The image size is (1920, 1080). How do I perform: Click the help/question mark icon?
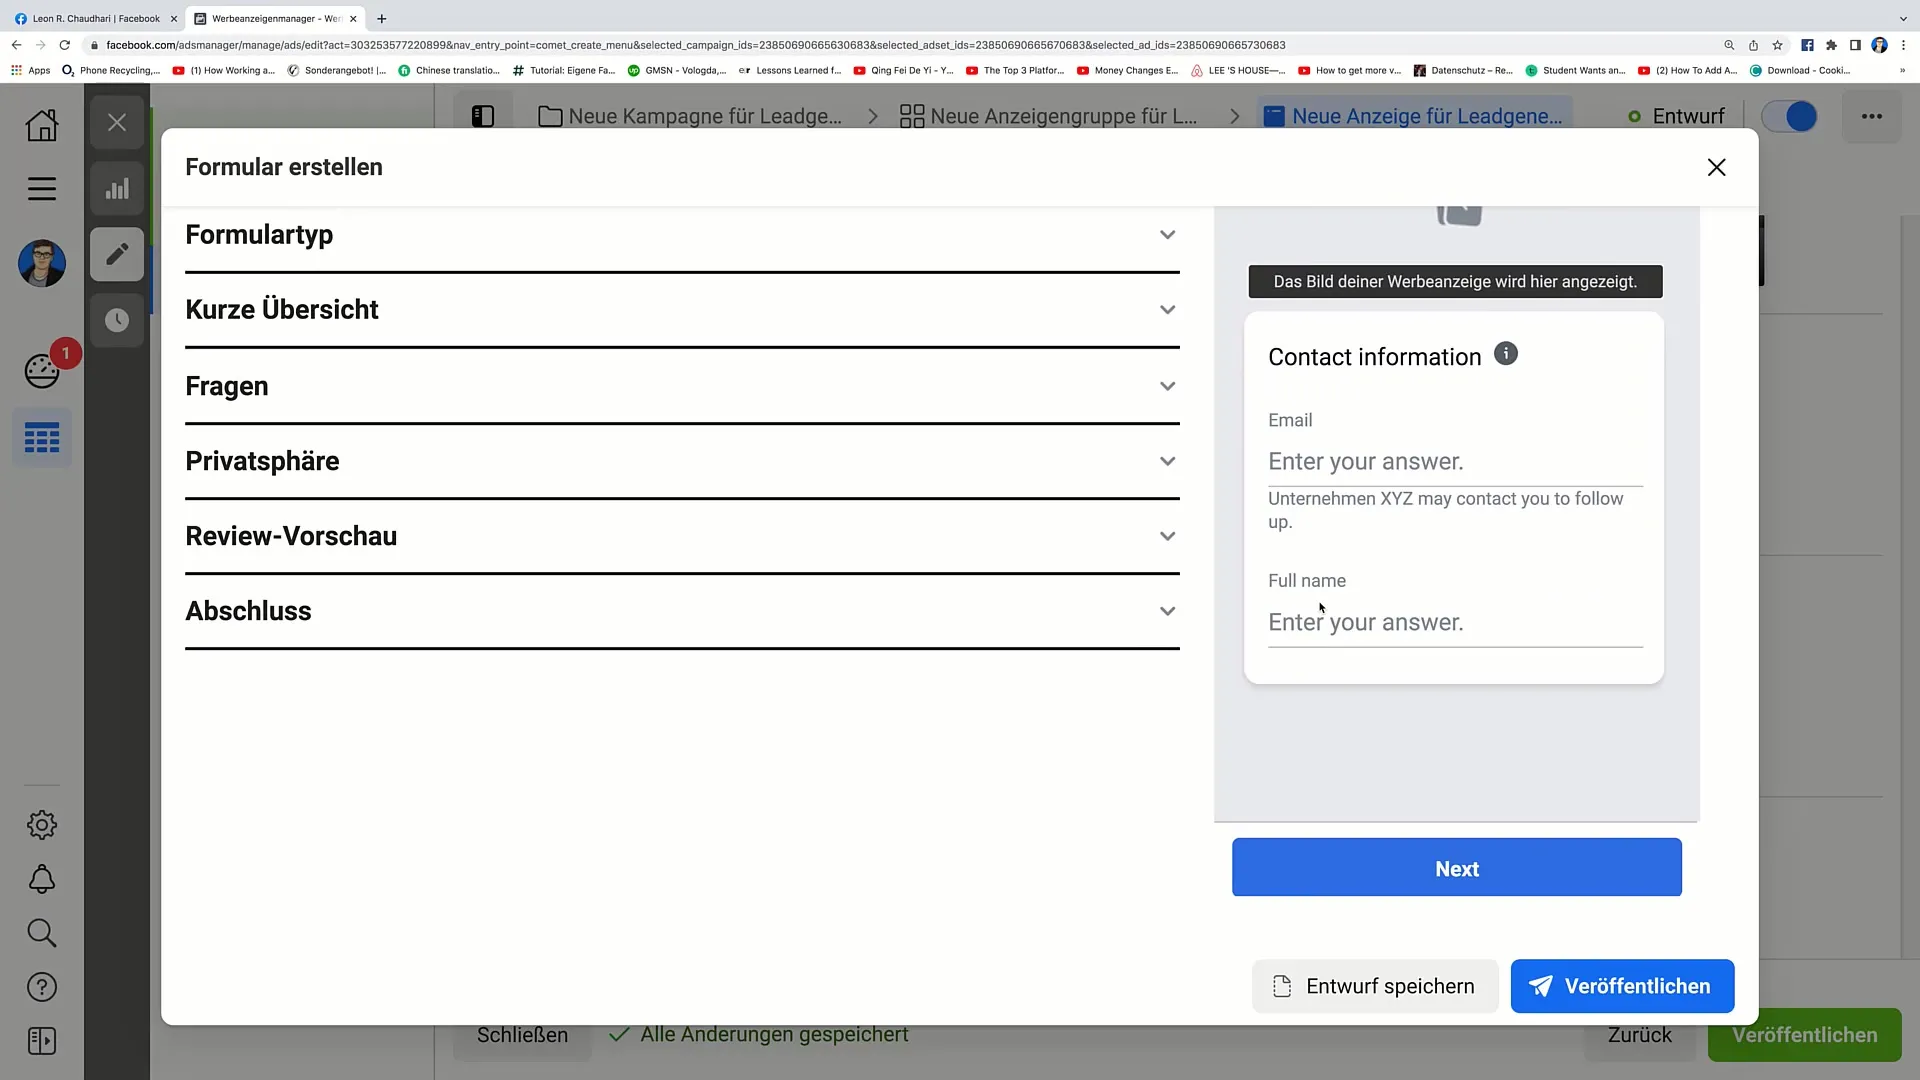tap(41, 988)
